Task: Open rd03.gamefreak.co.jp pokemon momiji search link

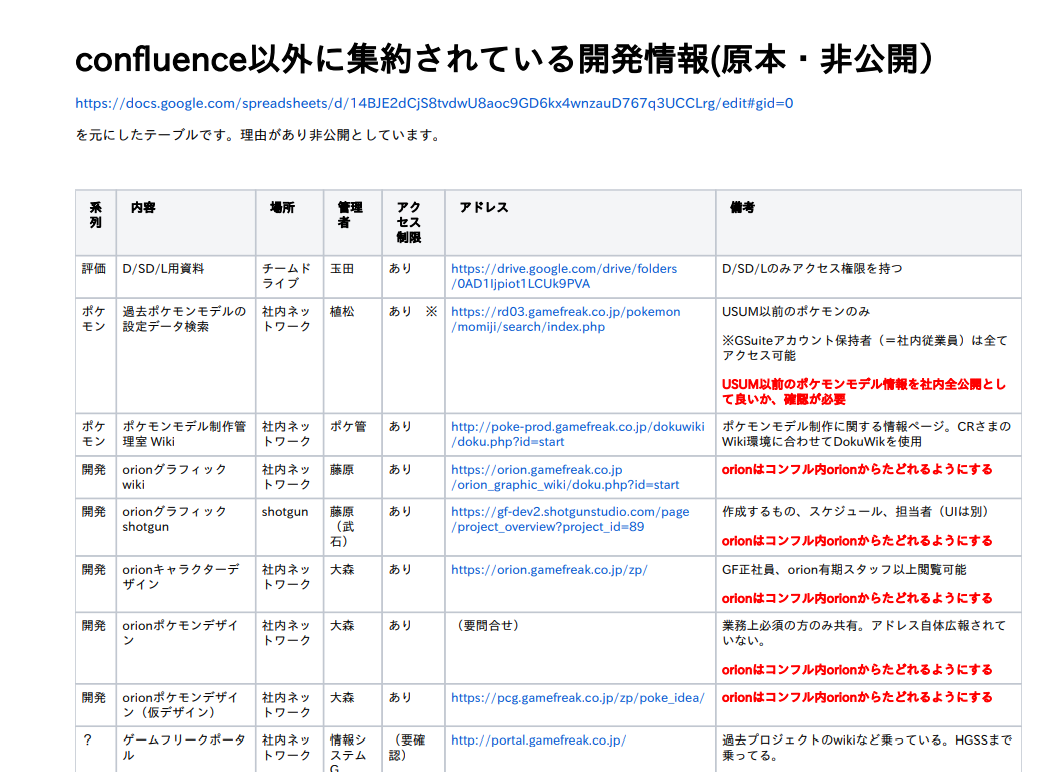Action: coord(565,319)
